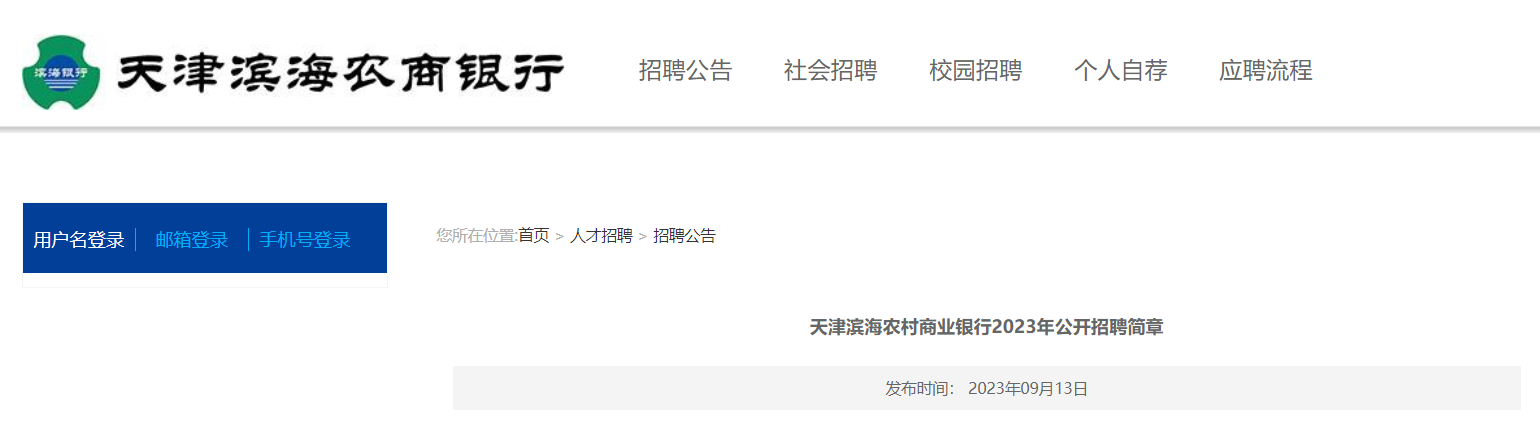The width and height of the screenshot is (1540, 427).
Task: Click the 人才招聘 breadcrumb link
Action: click(x=601, y=236)
